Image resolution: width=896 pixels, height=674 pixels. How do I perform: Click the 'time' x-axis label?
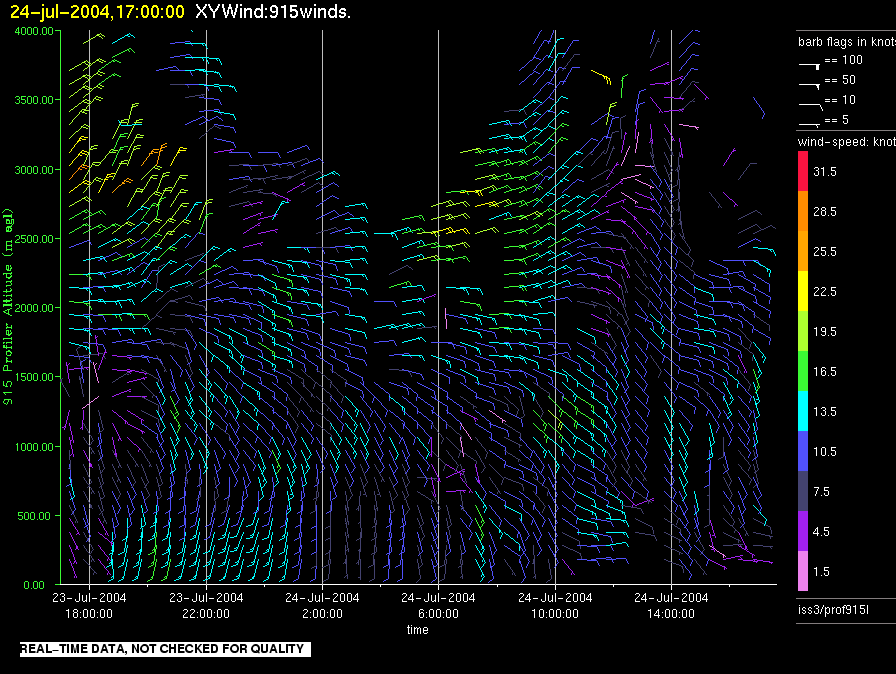418,629
